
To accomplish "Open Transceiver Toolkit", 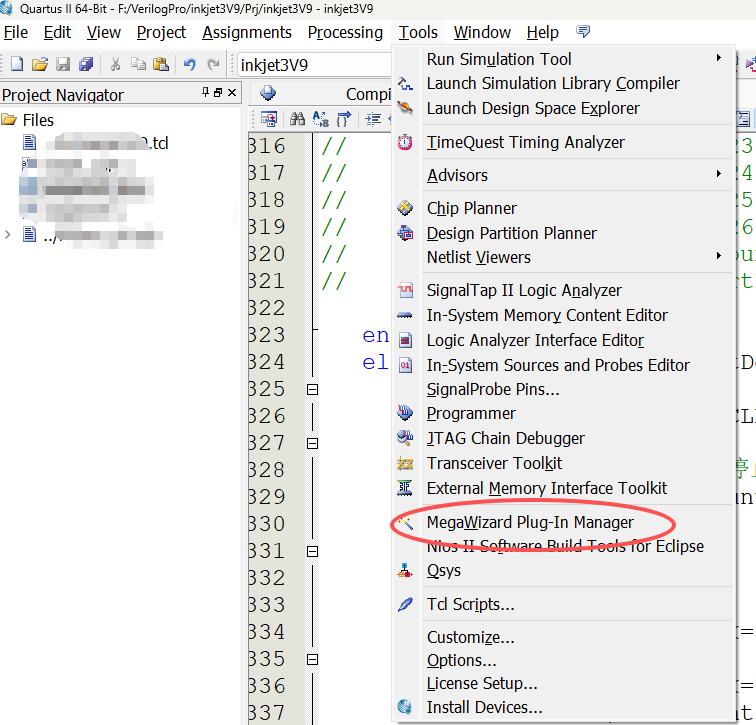I will (494, 463).
